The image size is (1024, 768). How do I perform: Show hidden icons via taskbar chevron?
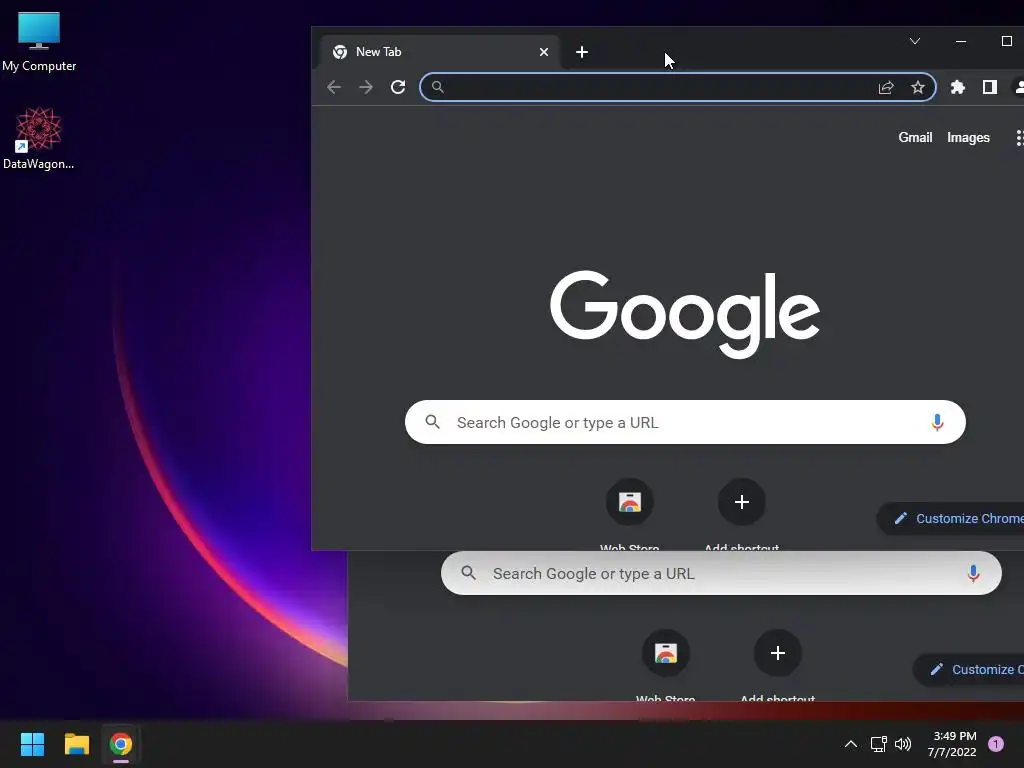pos(850,744)
